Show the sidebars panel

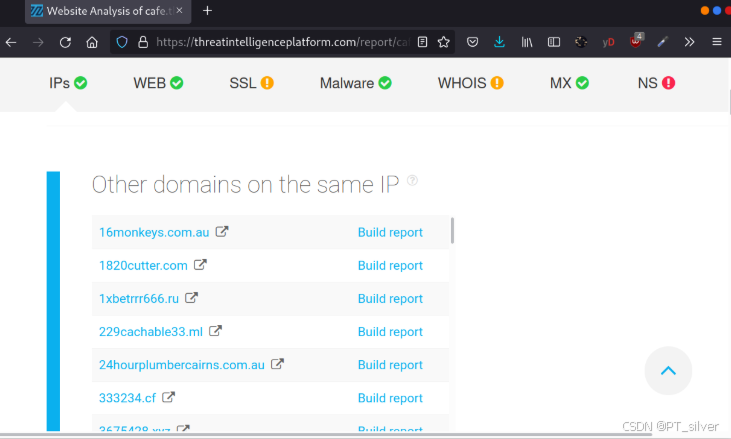pos(554,42)
